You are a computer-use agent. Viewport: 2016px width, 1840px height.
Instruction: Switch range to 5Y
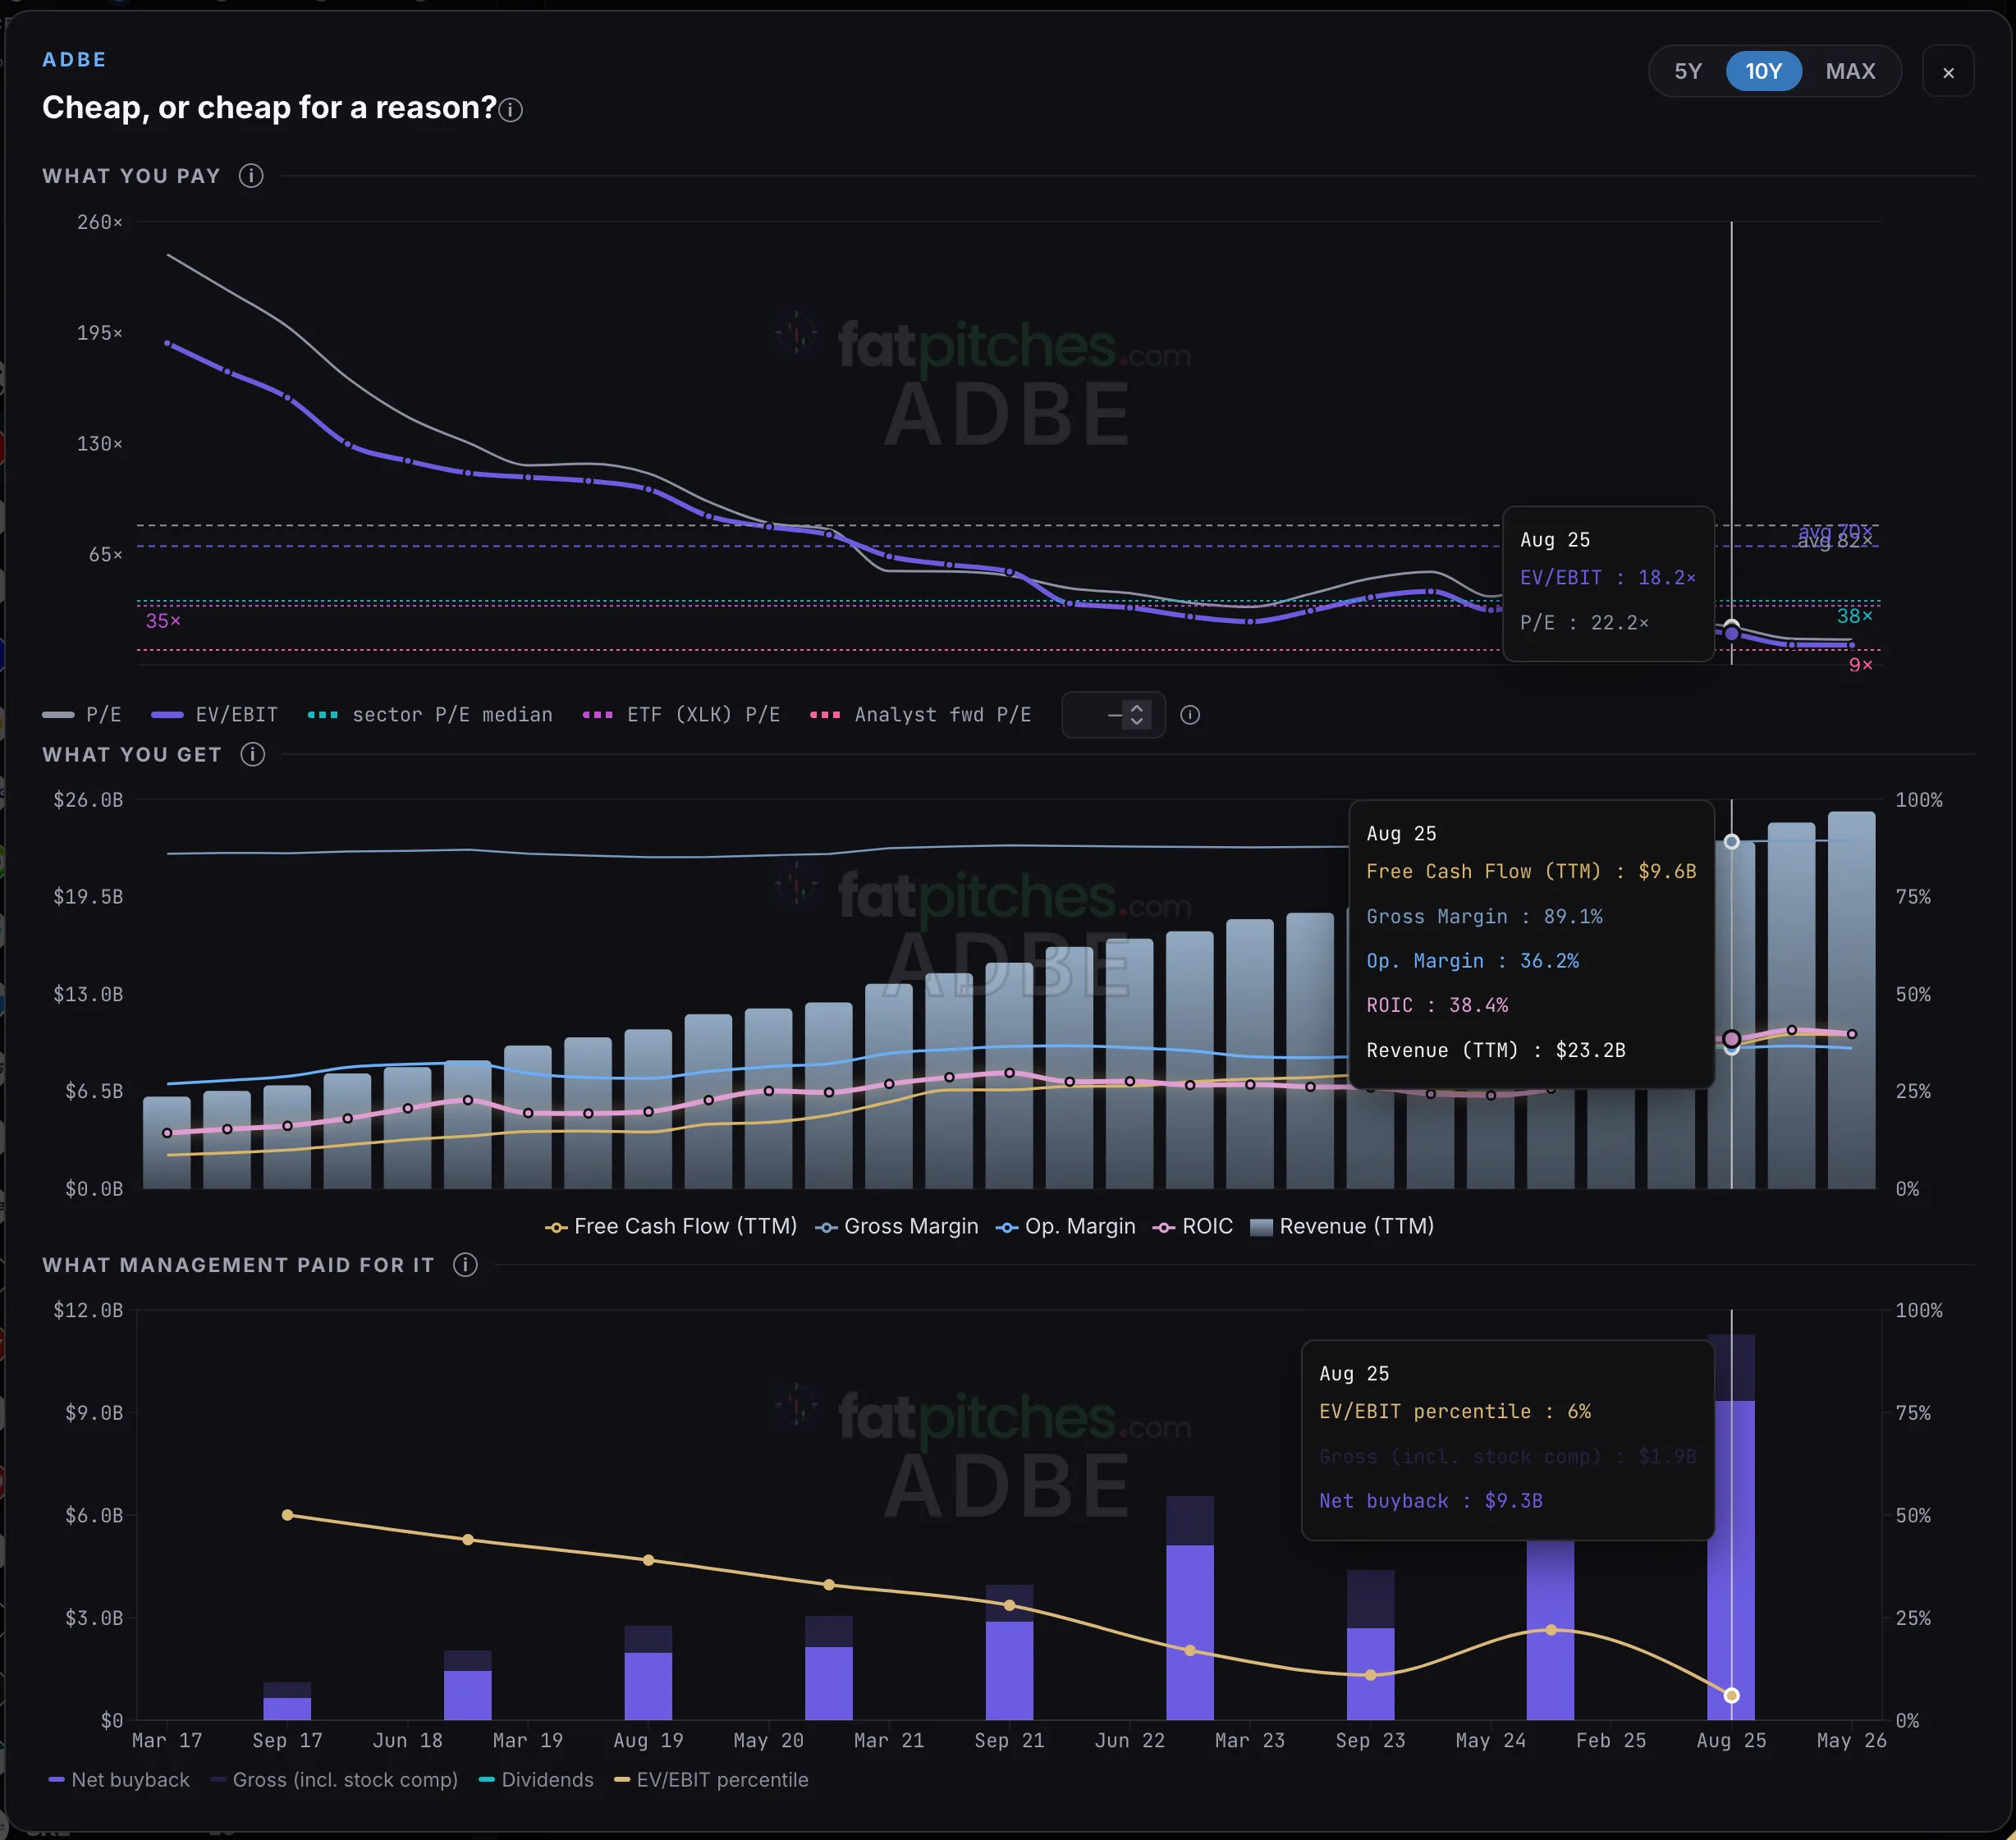pyautogui.click(x=1687, y=71)
